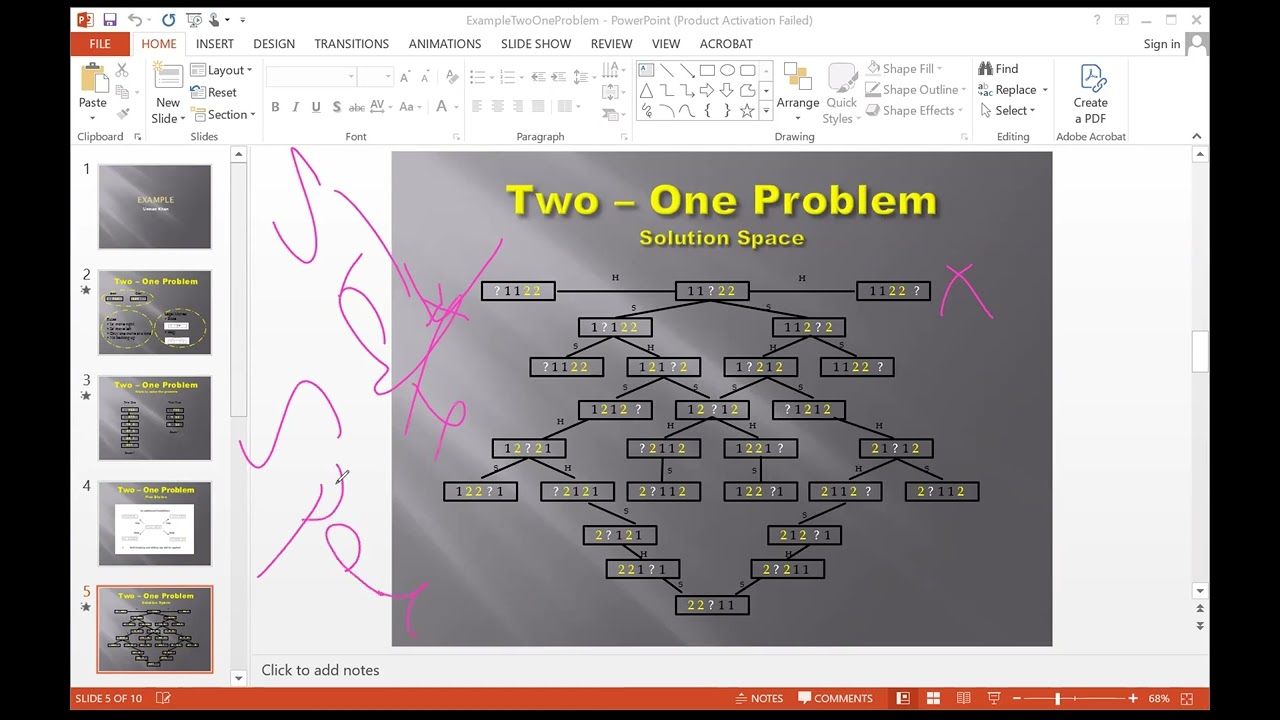
Task: Toggle Align Right paragraph alignment
Action: click(x=518, y=107)
